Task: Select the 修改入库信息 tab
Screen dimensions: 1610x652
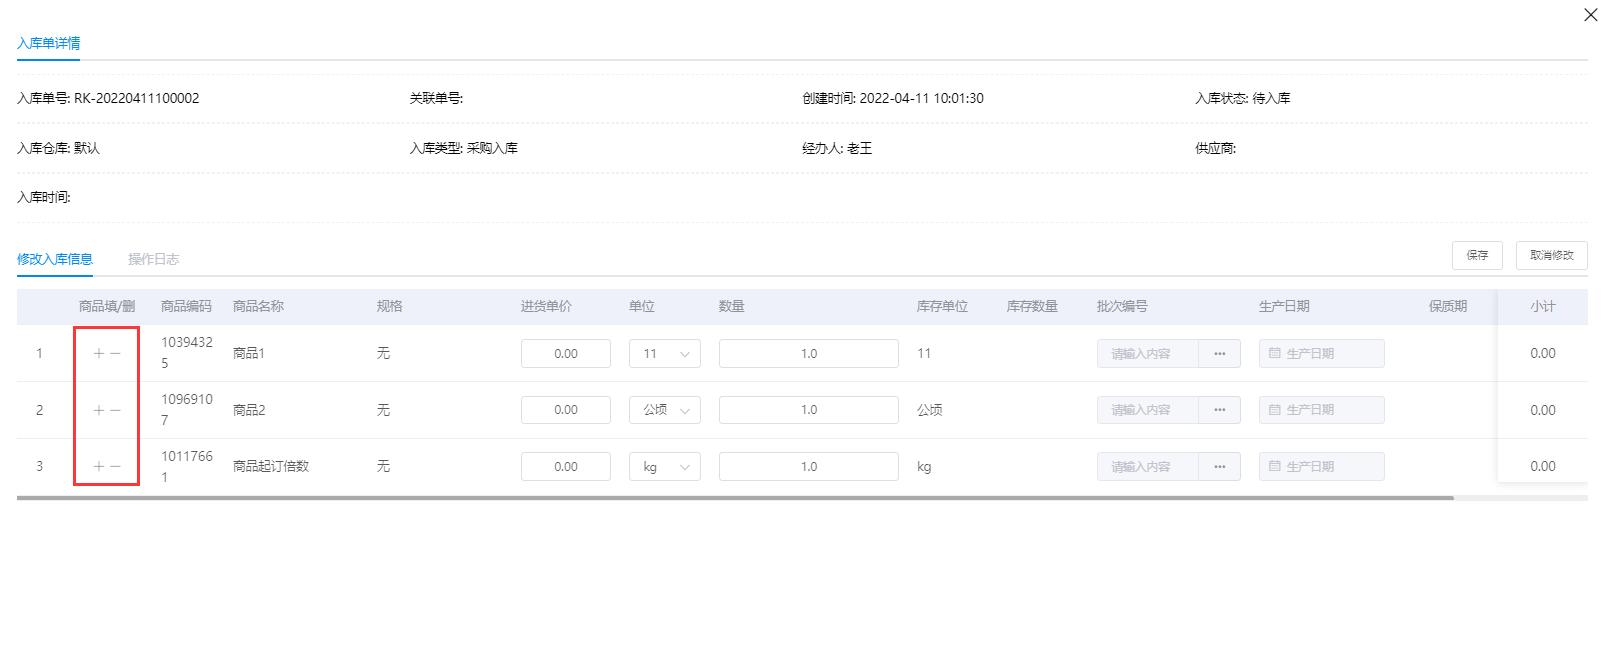Action: tap(55, 259)
